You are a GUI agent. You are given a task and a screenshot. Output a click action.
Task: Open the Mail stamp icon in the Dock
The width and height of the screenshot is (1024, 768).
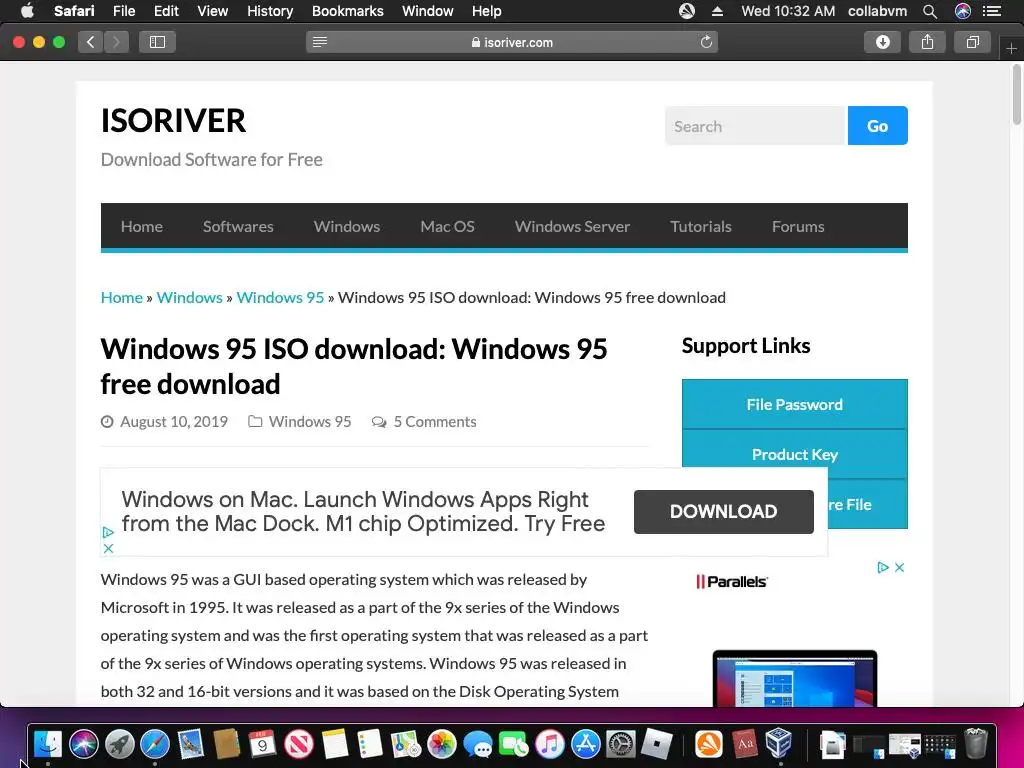click(x=191, y=743)
